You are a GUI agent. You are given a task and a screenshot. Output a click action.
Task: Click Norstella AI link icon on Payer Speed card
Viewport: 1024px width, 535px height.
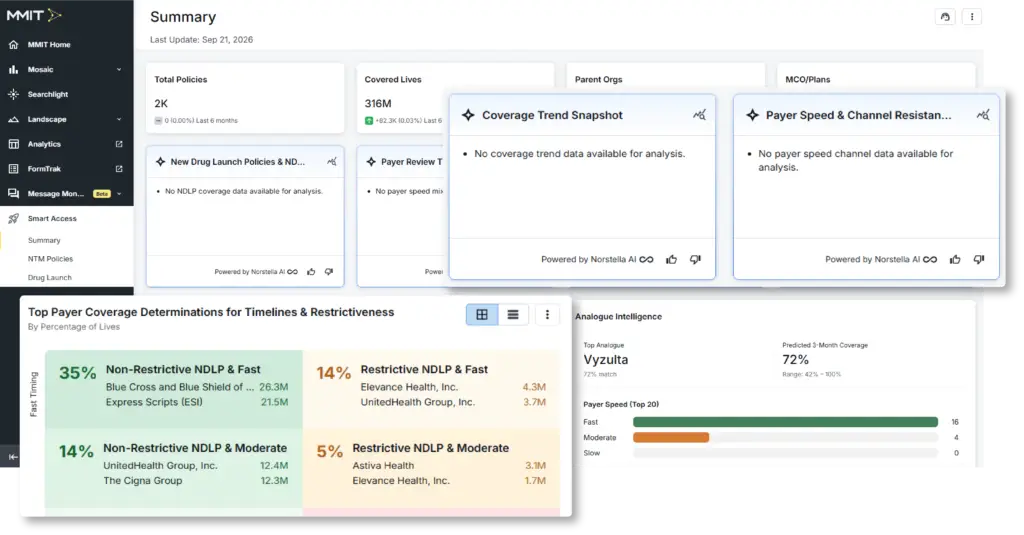pyautogui.click(x=930, y=259)
